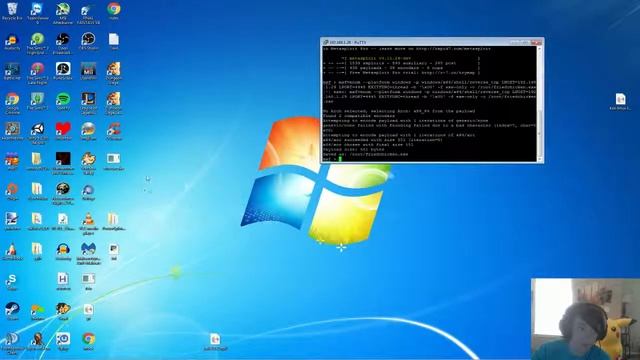This screenshot has width=640, height=360.
Task: Select the Chrome icon in the top desktop row
Action: [x=113, y=11]
